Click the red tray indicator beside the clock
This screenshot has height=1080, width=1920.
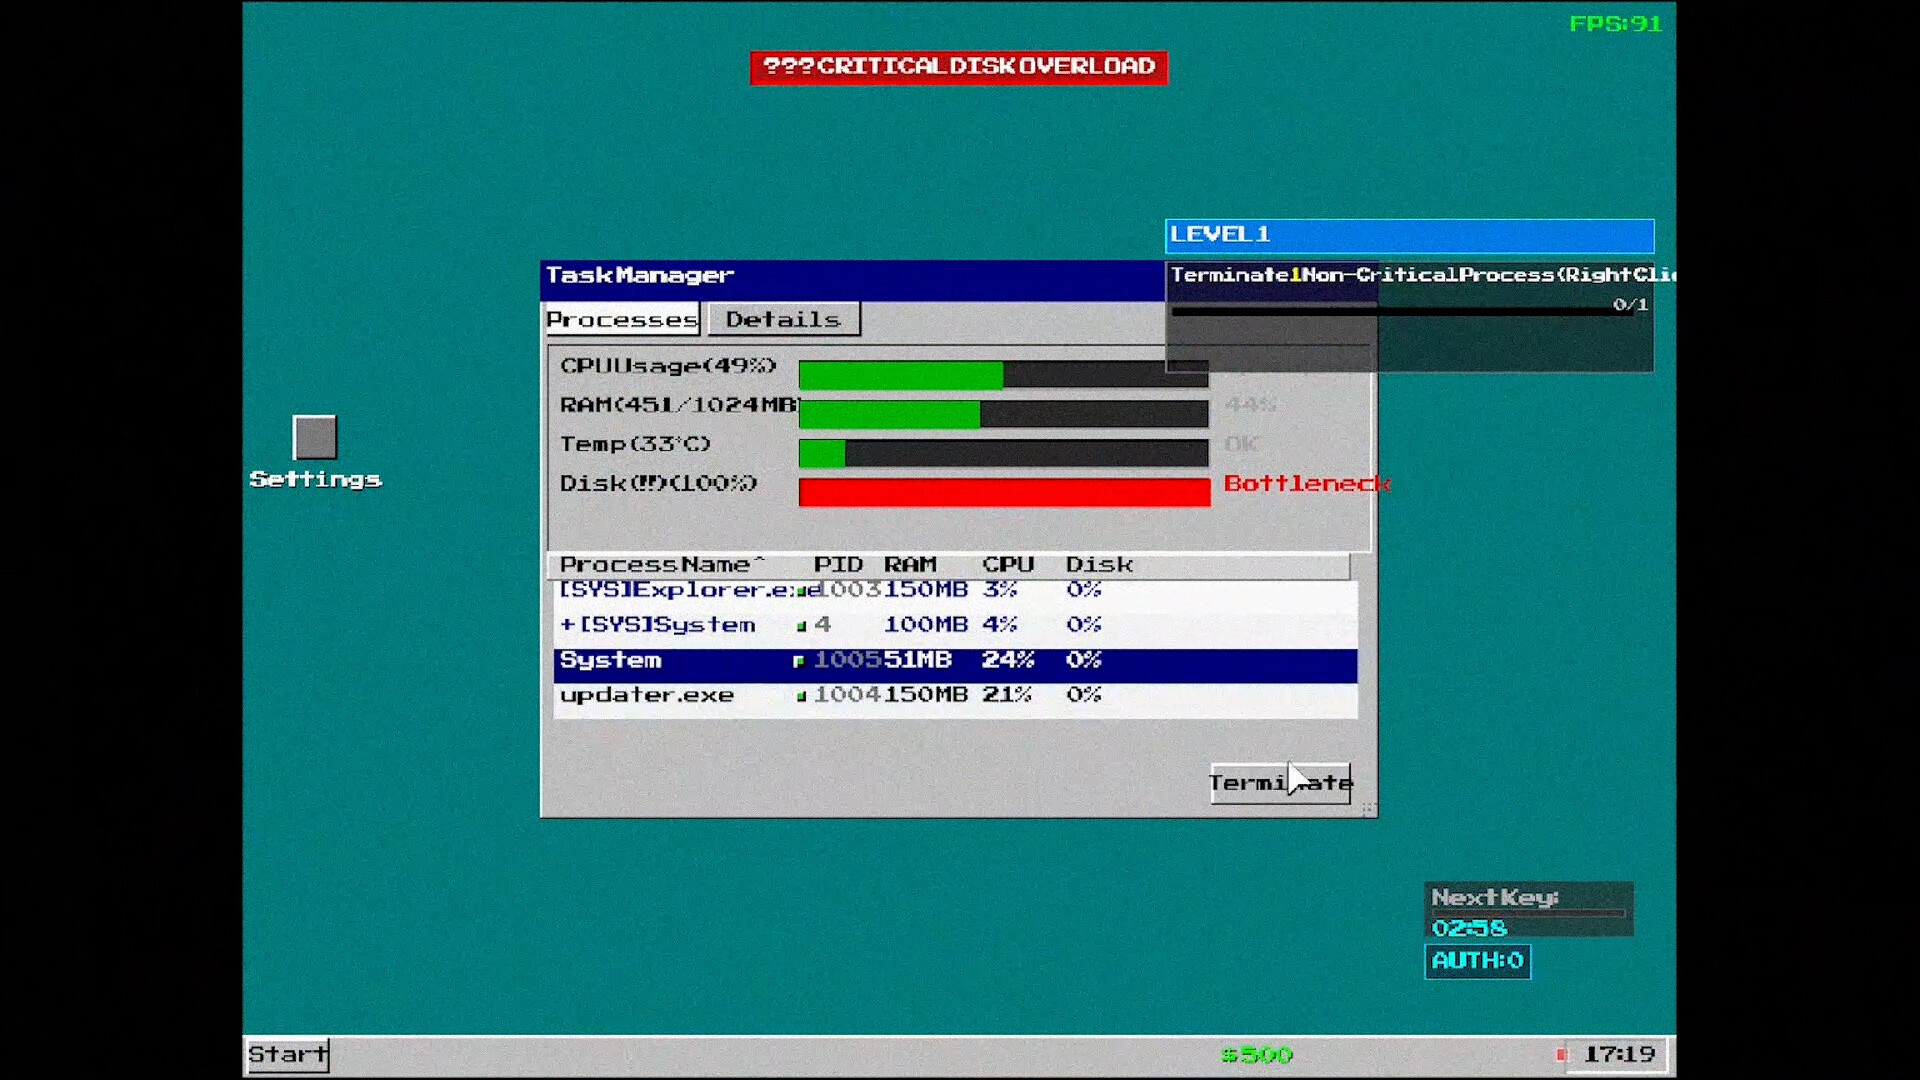pyautogui.click(x=1561, y=1053)
